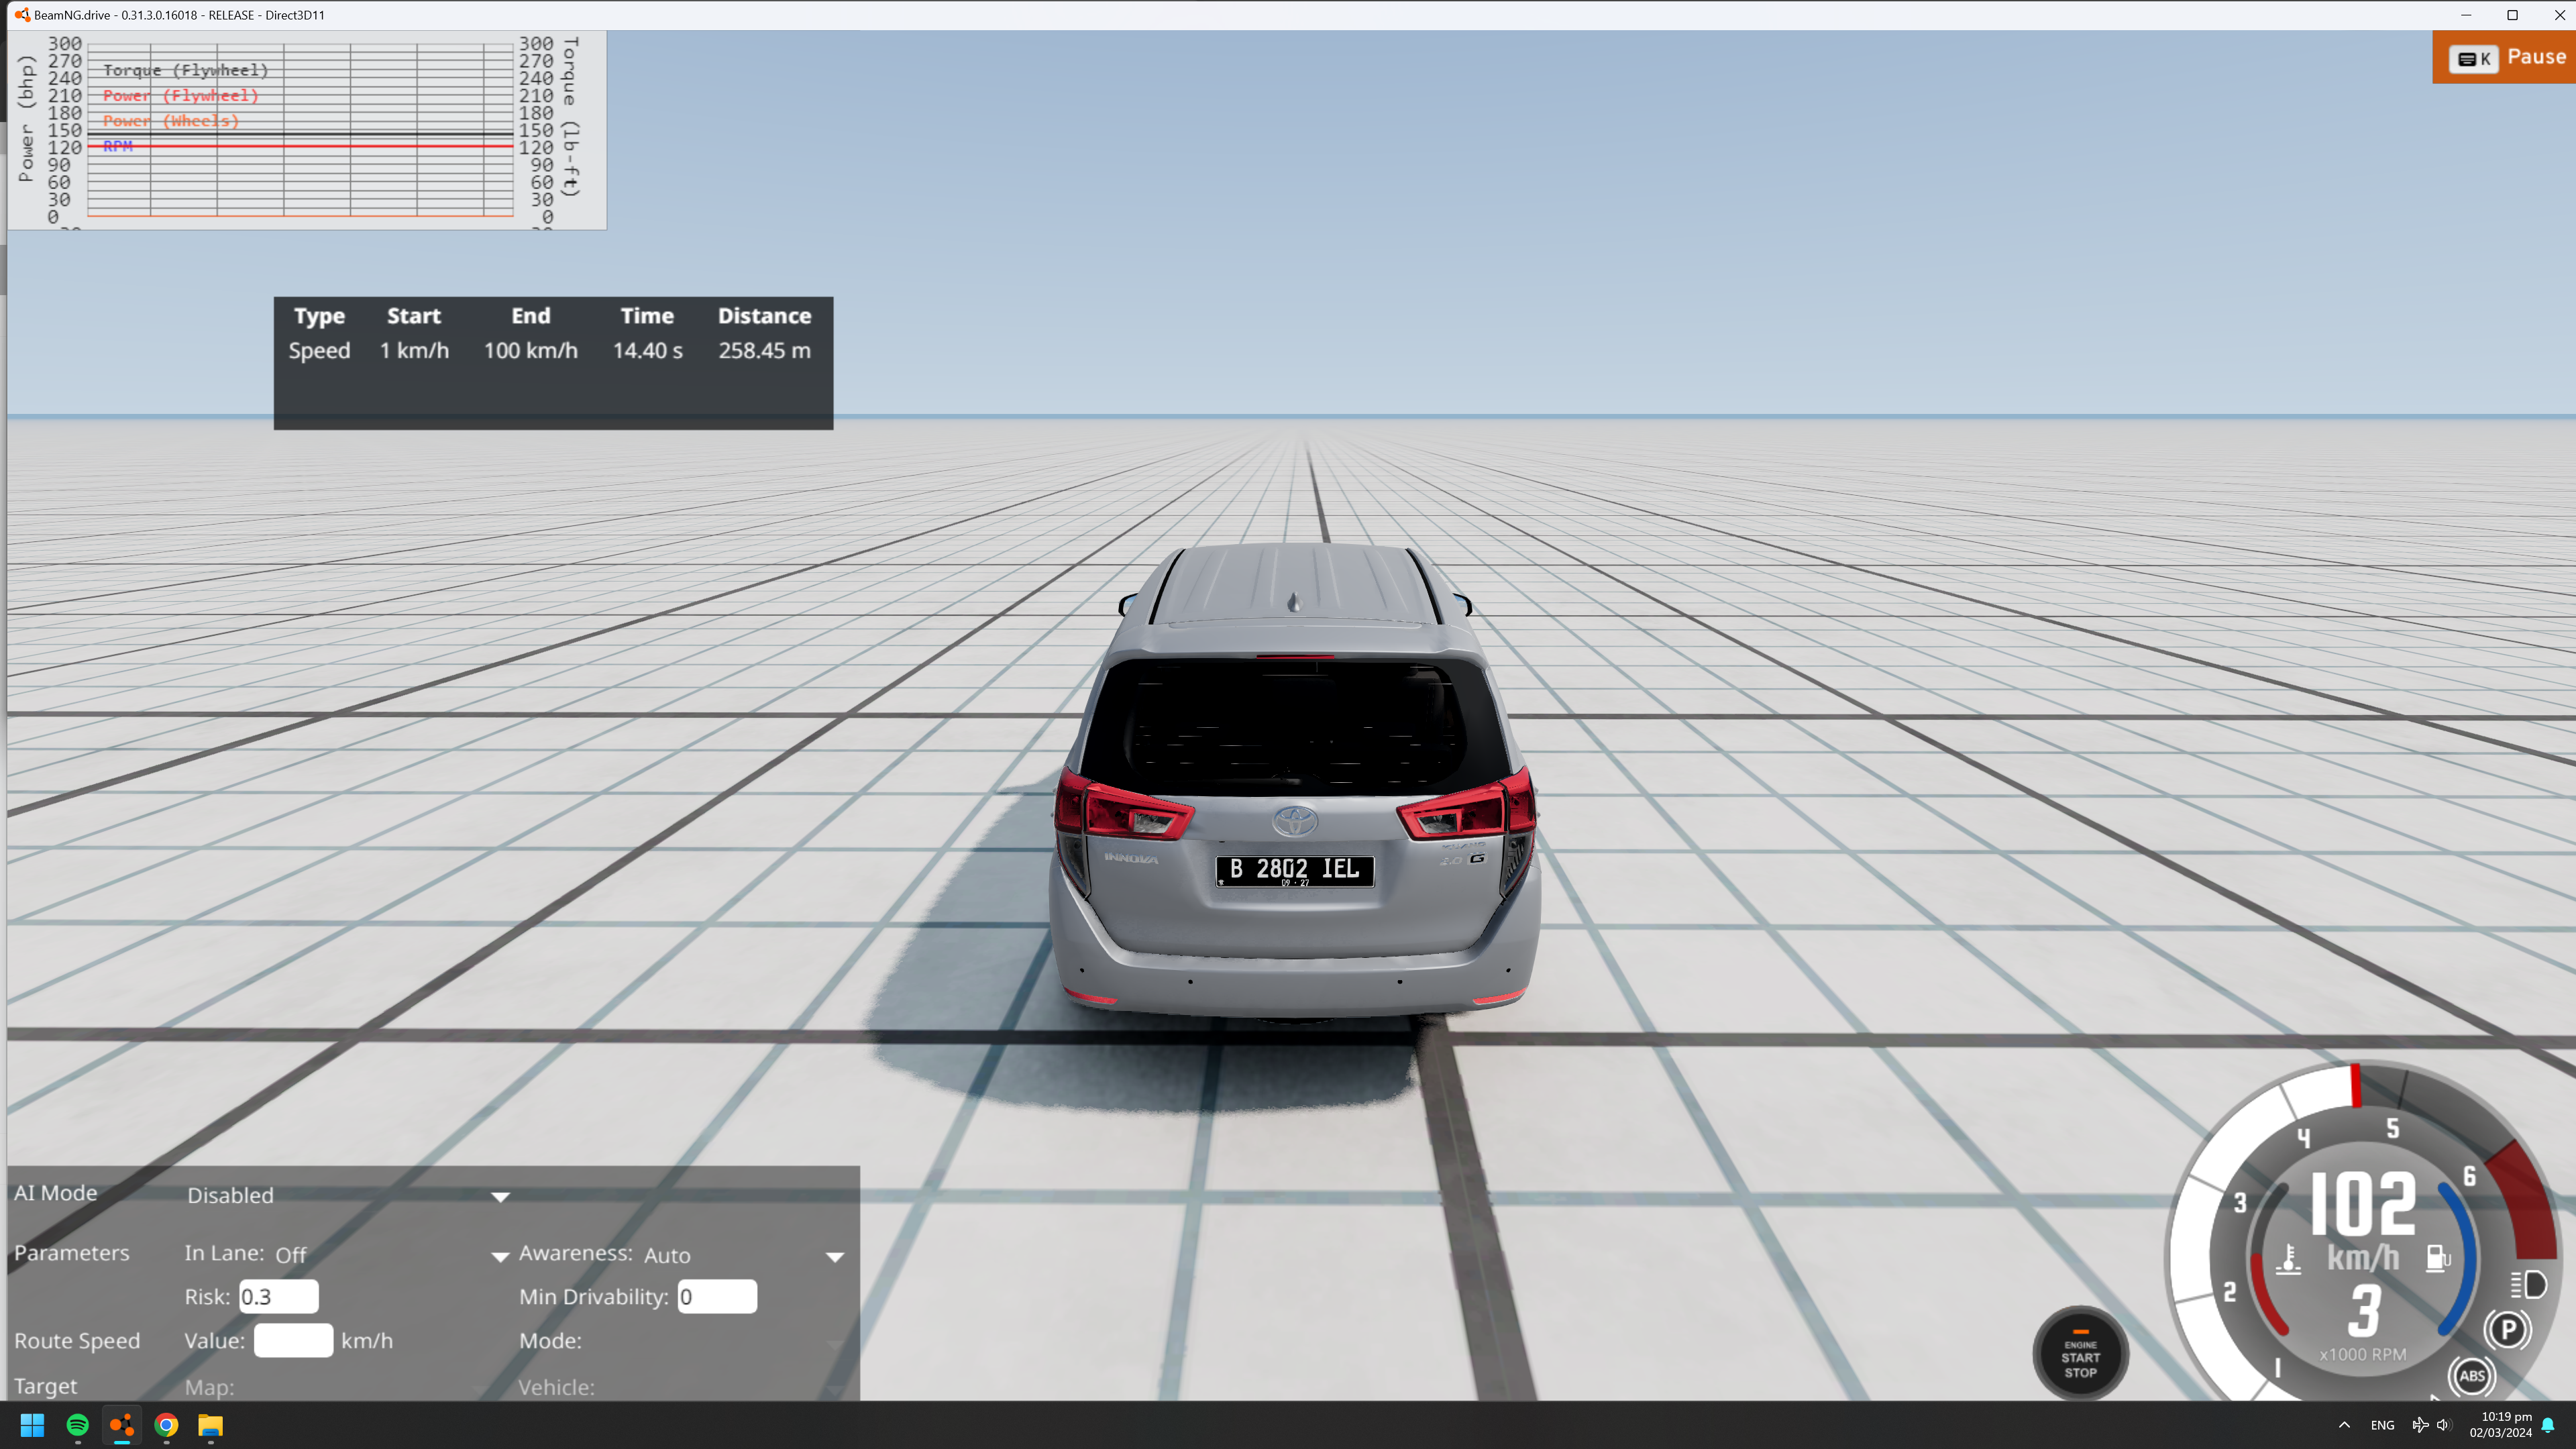Click the 1 km/h start value
The height and width of the screenshot is (1449, 2576).
click(414, 351)
